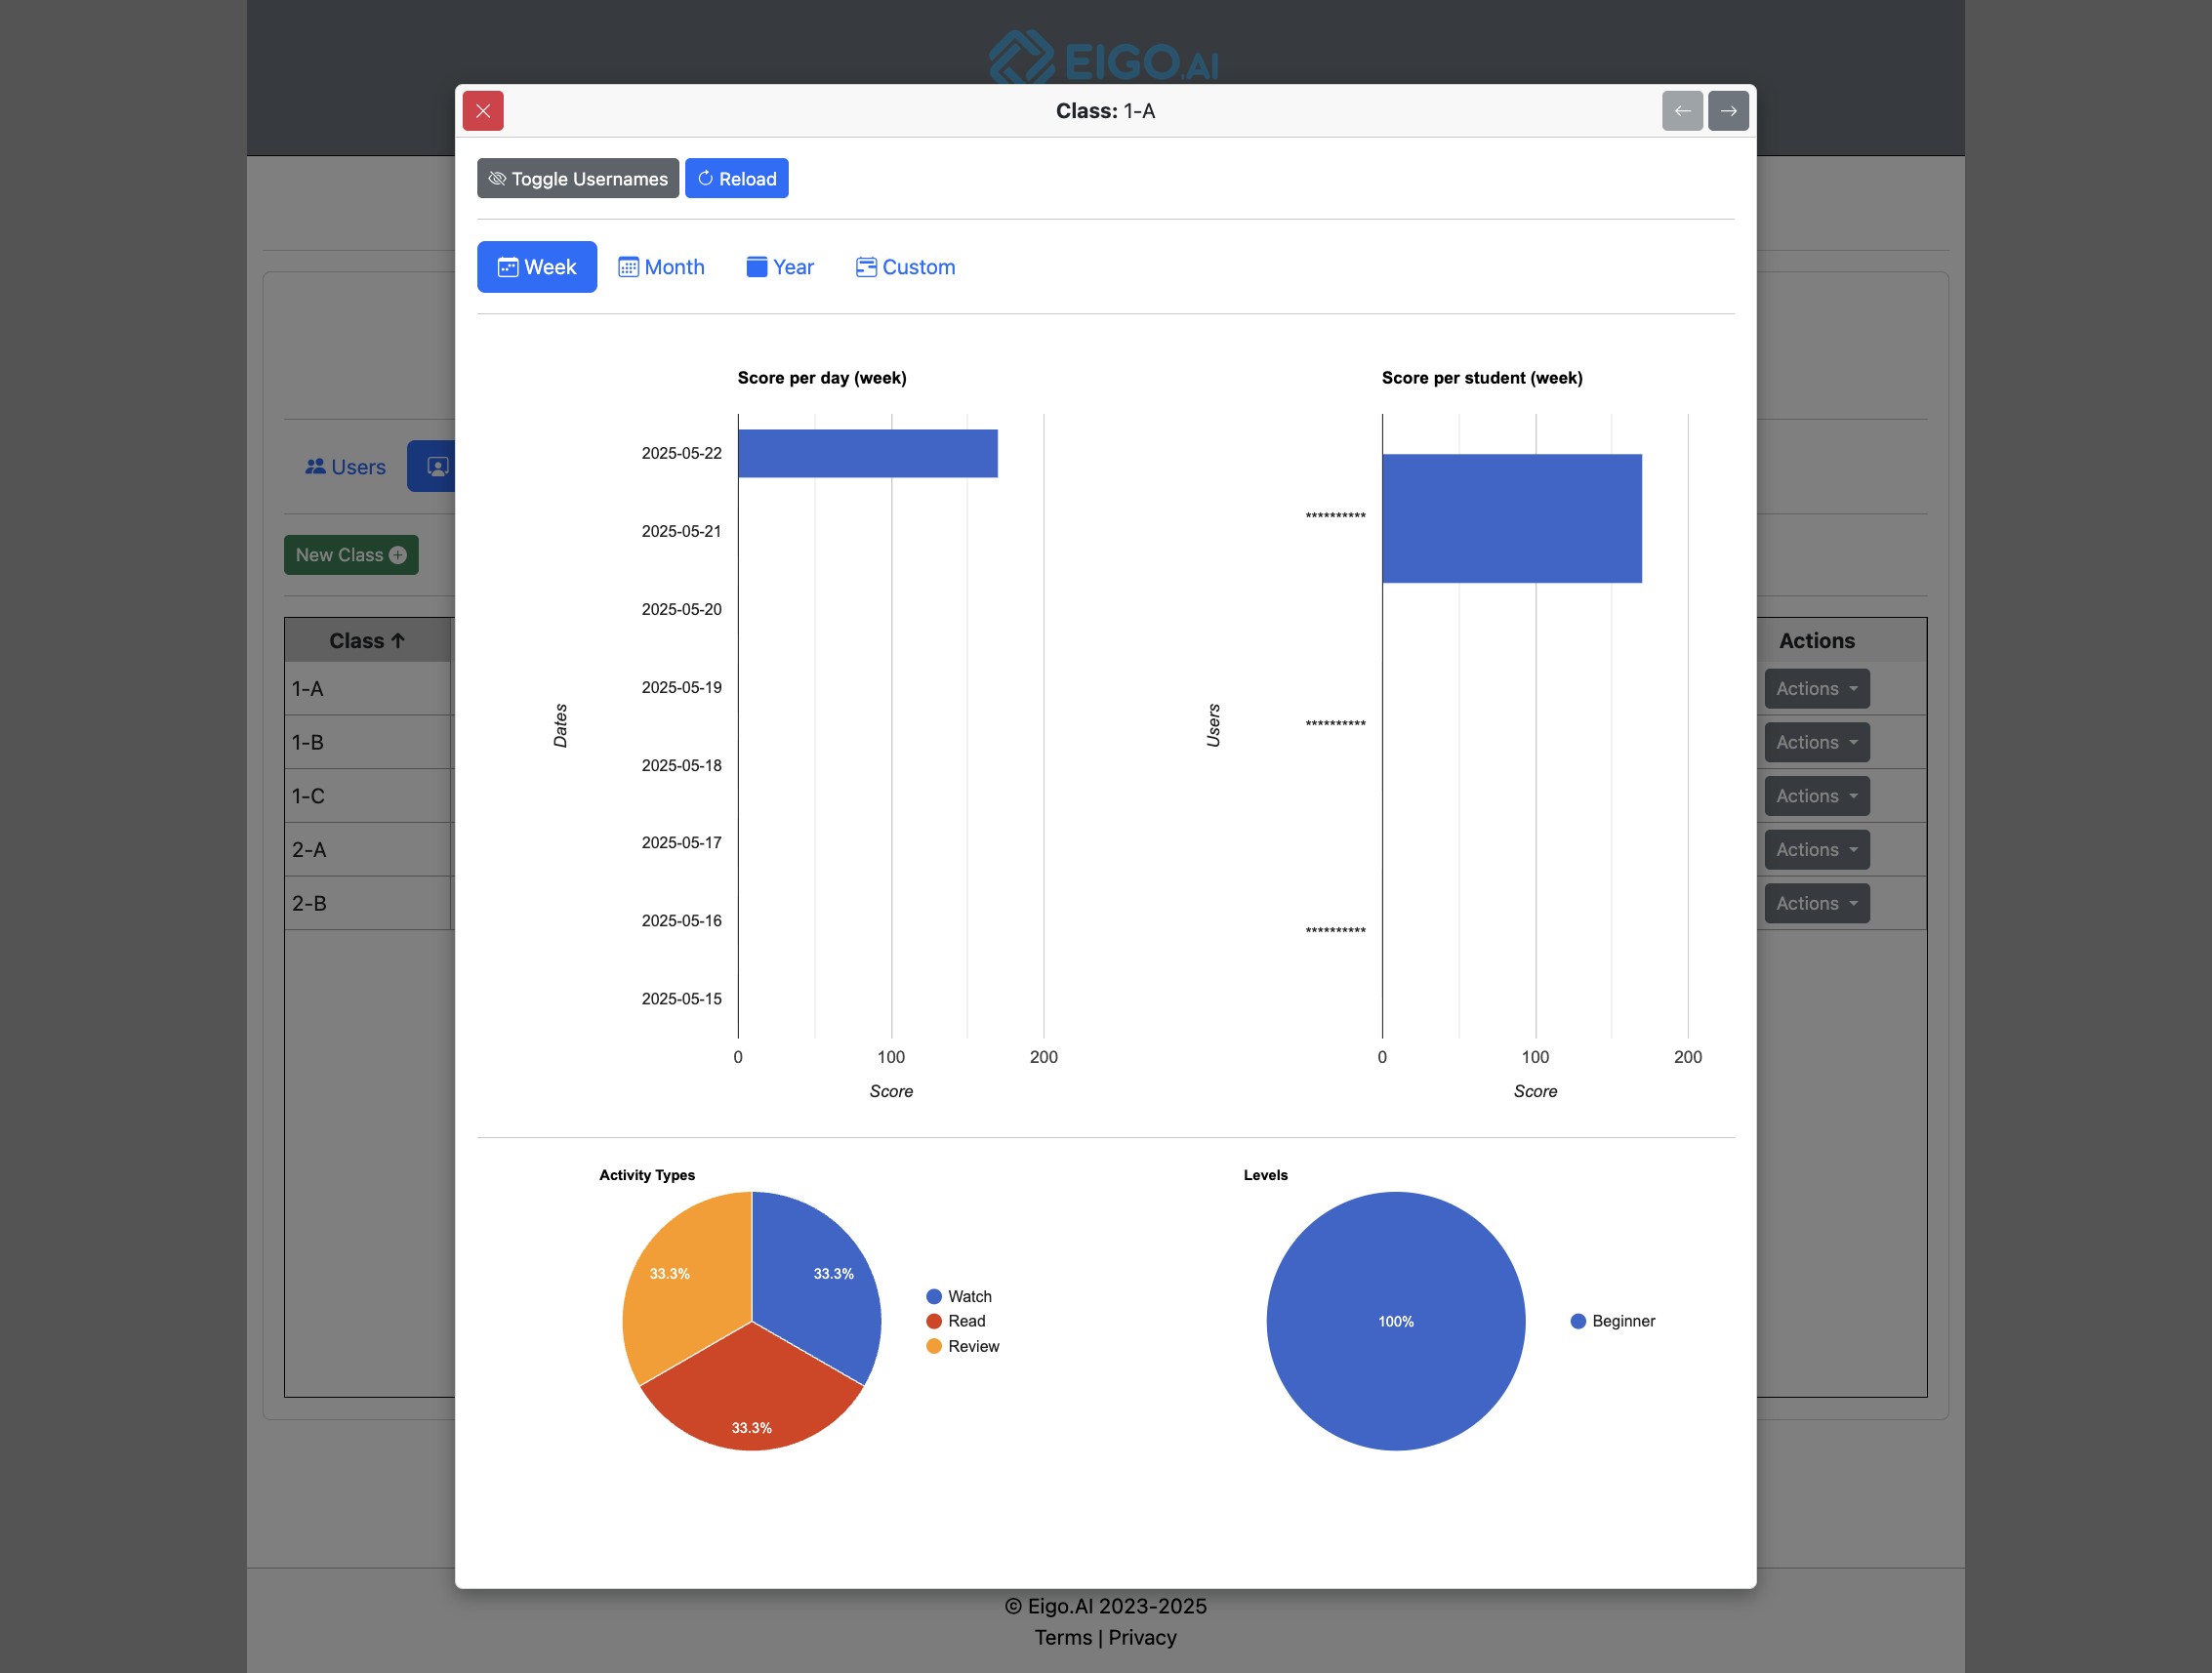Sort by the Class column header
2212x1673 pixels.
coord(367,641)
